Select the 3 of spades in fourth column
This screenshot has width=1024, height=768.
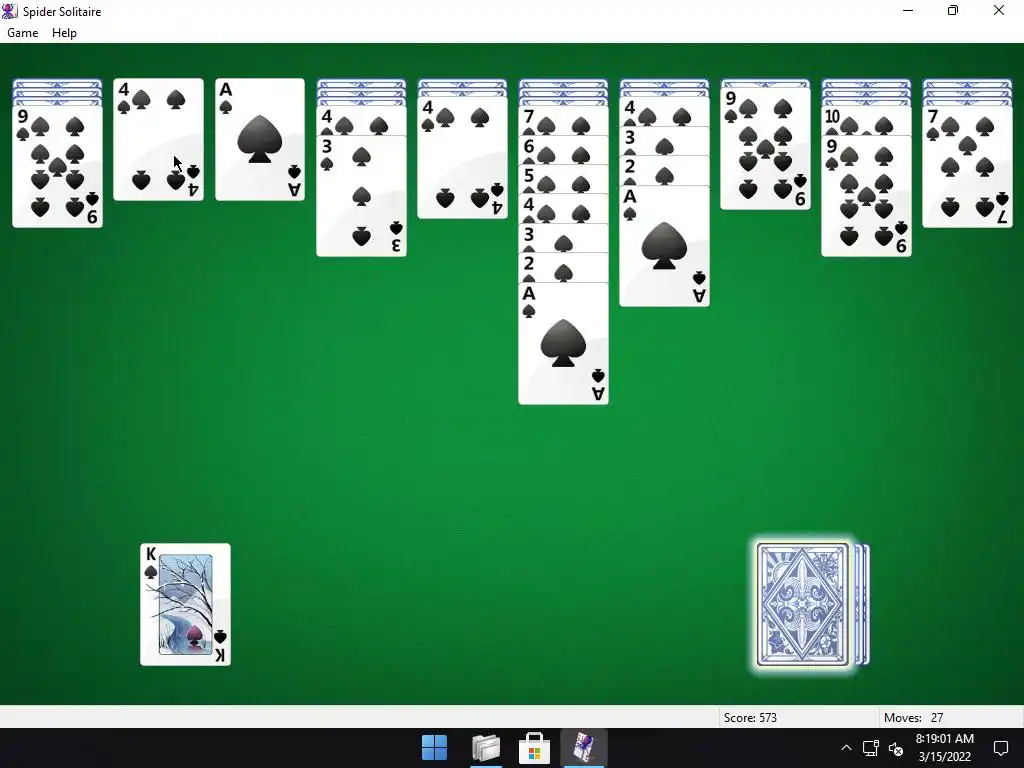pyautogui.click(x=361, y=196)
